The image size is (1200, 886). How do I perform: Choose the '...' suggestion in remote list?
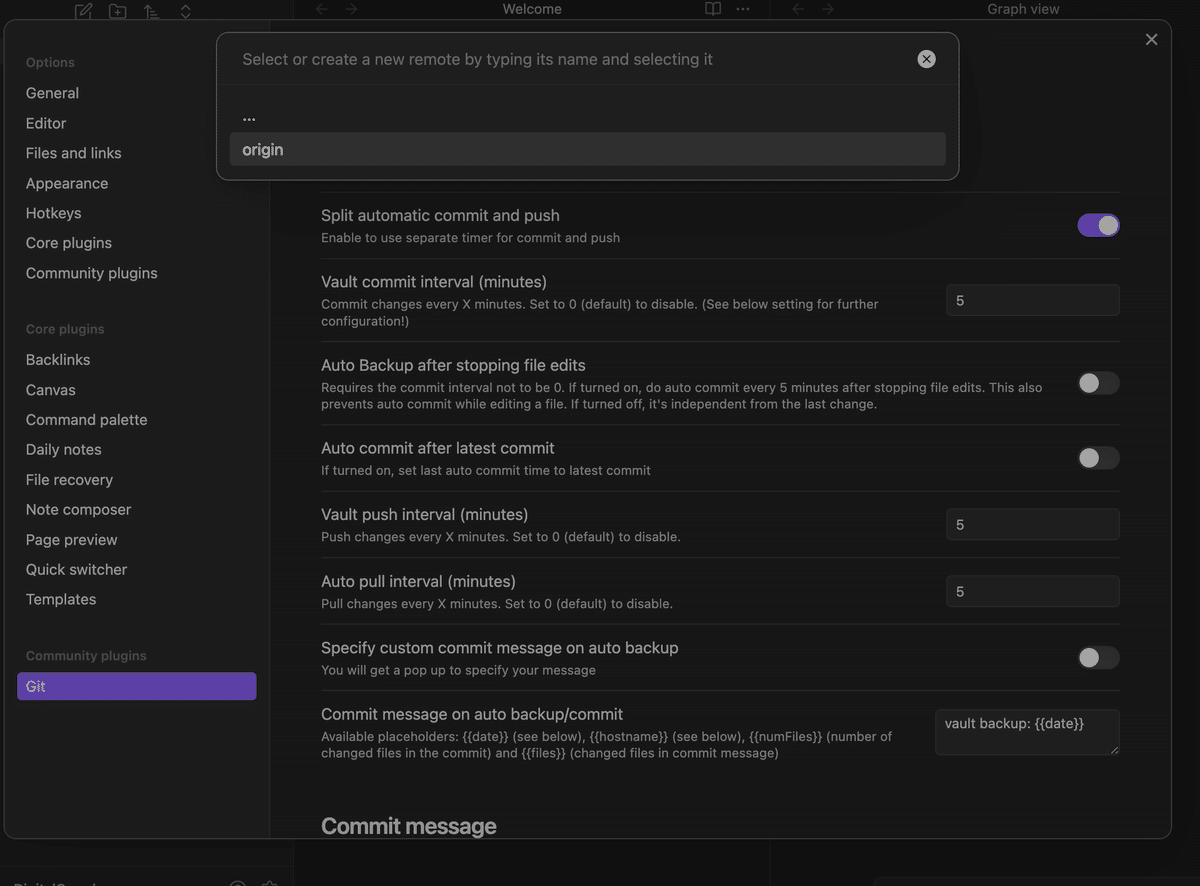(x=587, y=116)
